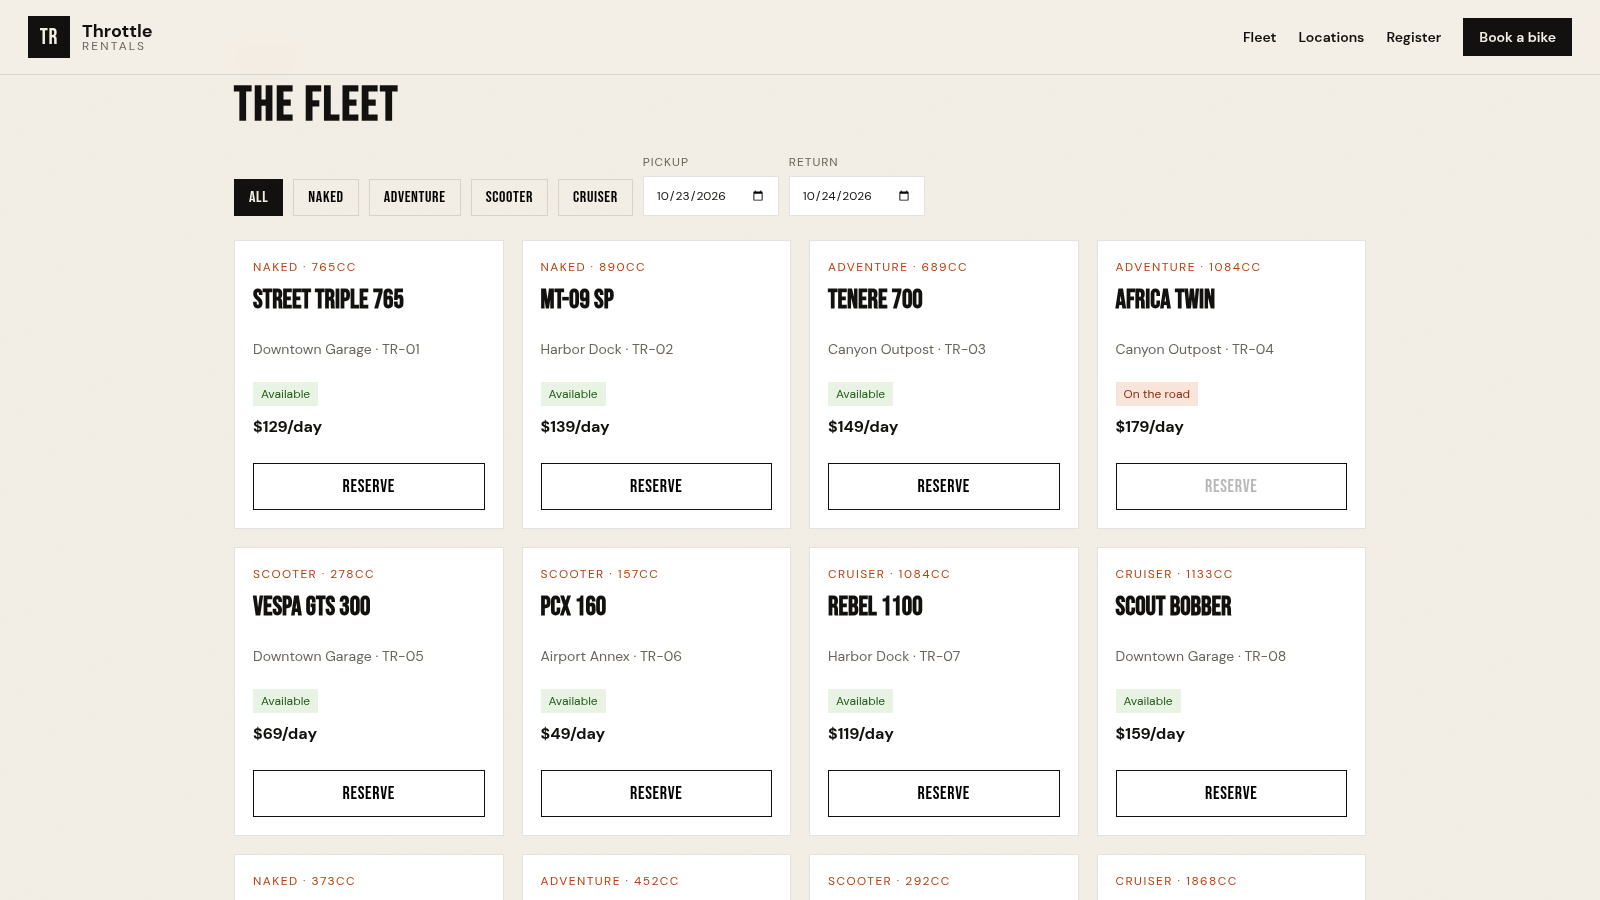
Task: Click Reserve on the Africa Twin card
Action: [x=1231, y=486]
